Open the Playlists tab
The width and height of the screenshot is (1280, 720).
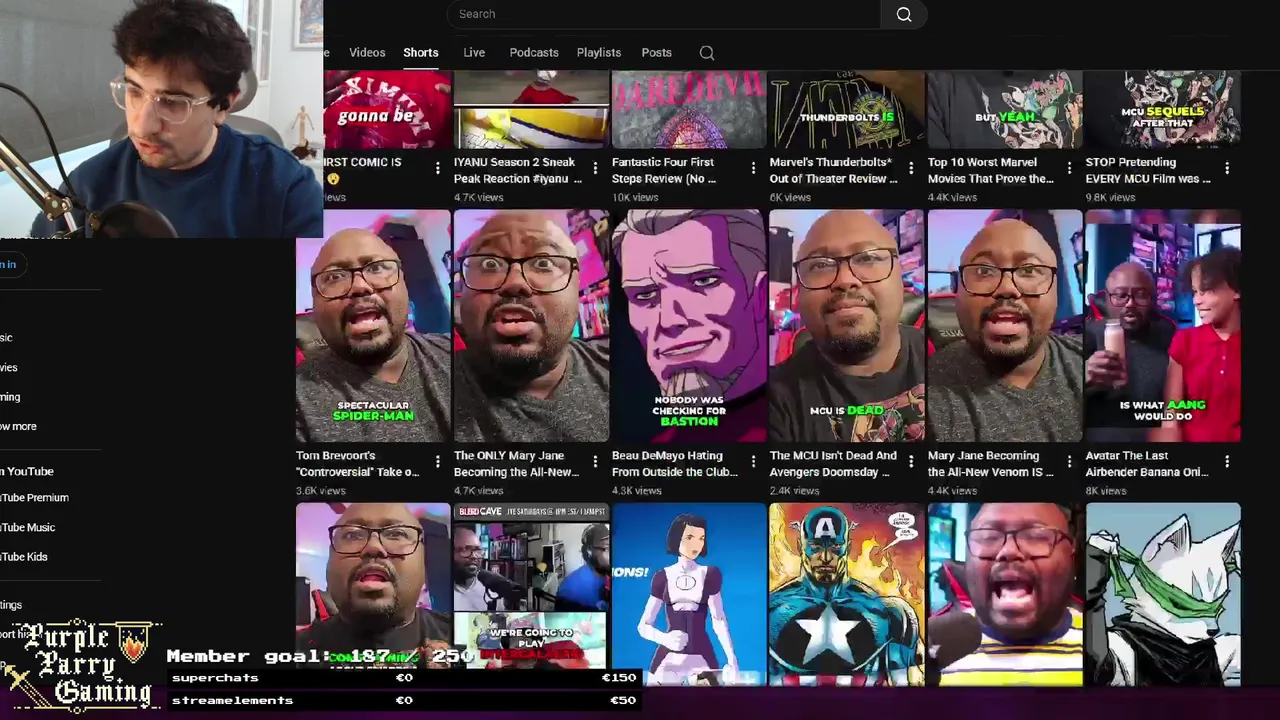(x=599, y=53)
